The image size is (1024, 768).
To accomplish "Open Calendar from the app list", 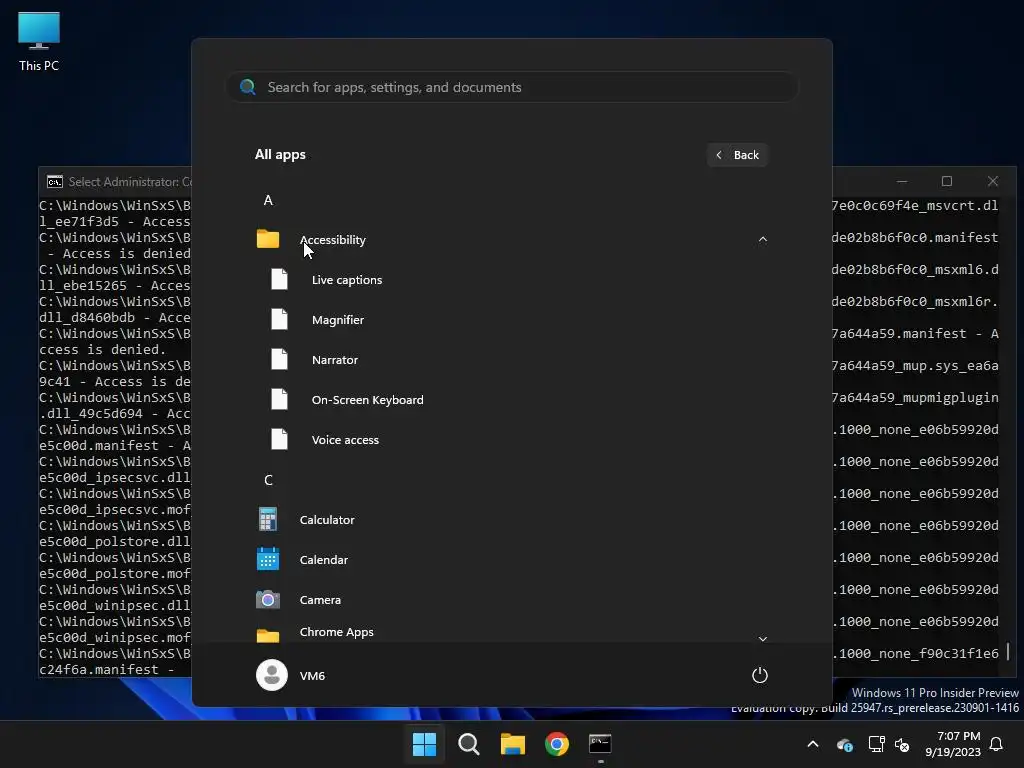I will [x=324, y=560].
